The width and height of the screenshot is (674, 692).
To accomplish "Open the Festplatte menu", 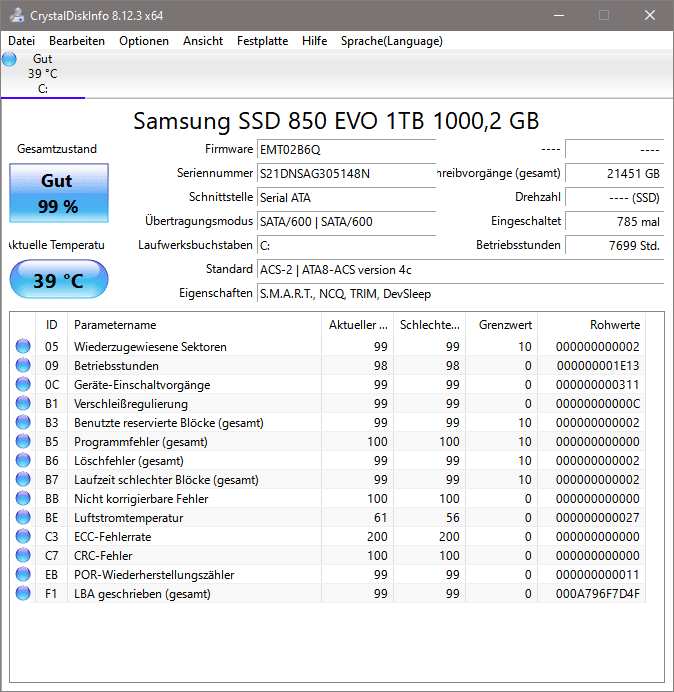I will pyautogui.click(x=262, y=41).
